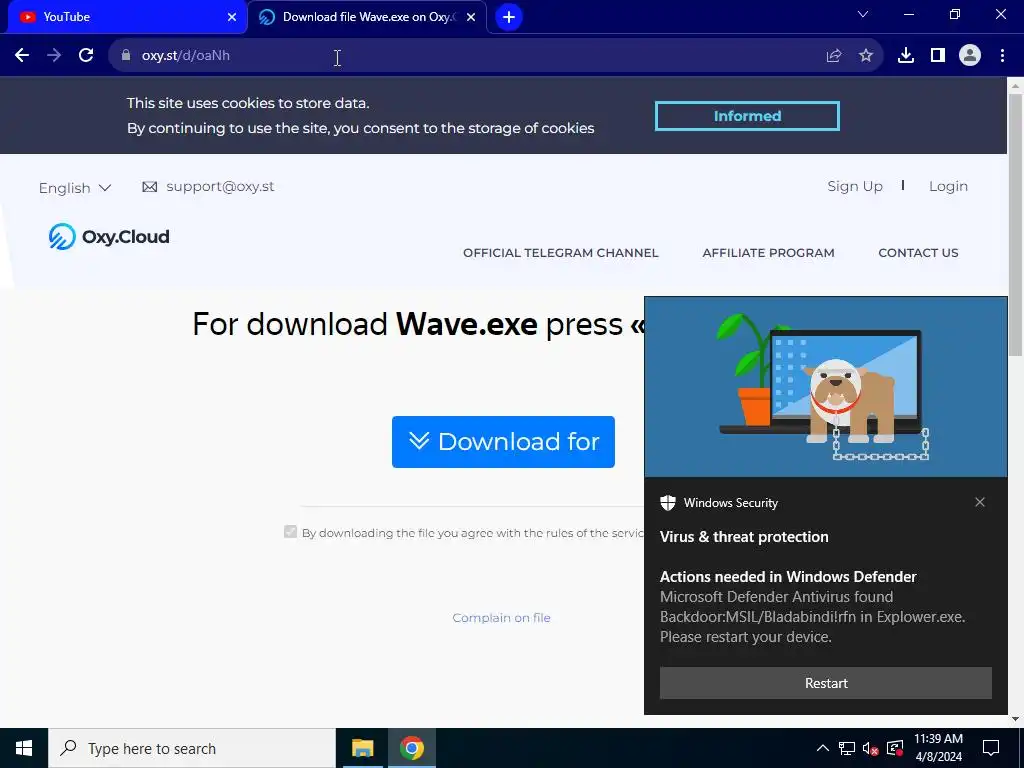Image resolution: width=1024 pixels, height=768 pixels.
Task: Bookmark this page with the star icon
Action: click(866, 56)
